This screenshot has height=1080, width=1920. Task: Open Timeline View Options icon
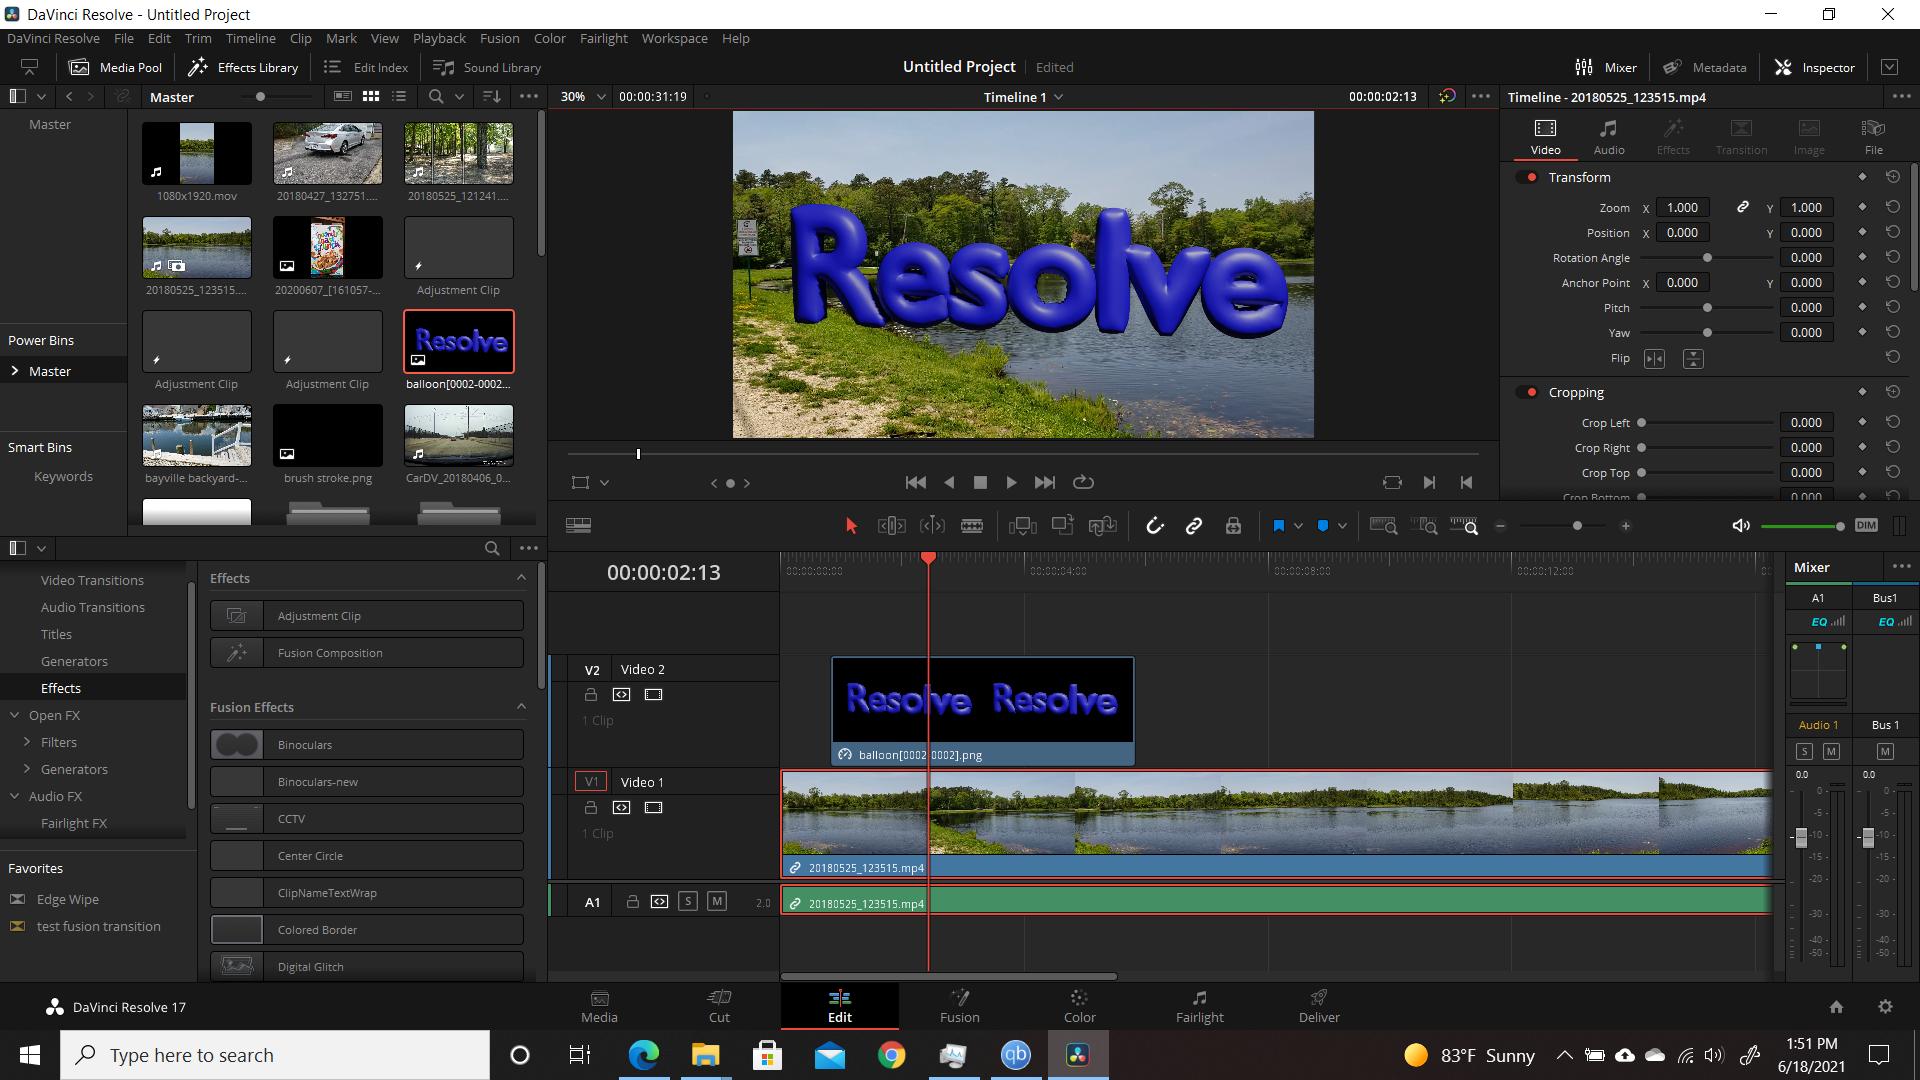click(578, 526)
